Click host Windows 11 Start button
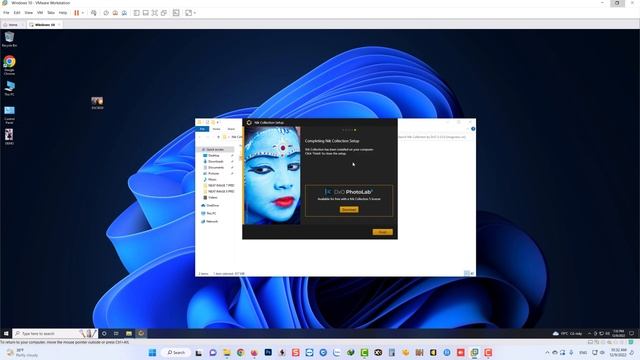The width and height of the screenshot is (640, 360). pyautogui.click(x=152, y=352)
